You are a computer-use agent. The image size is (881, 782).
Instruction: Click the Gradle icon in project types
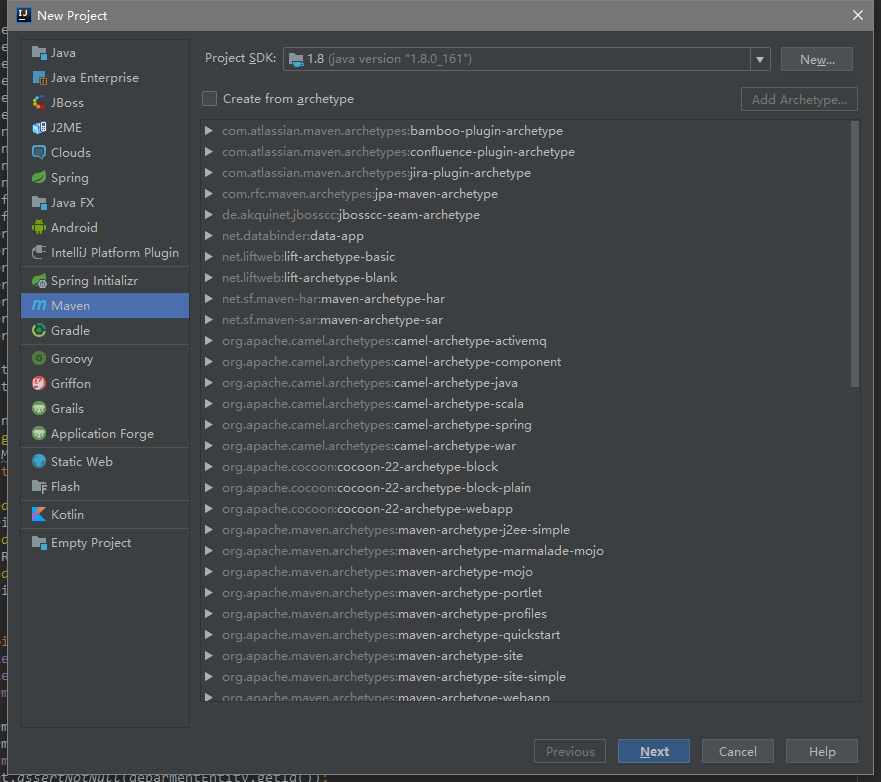click(39, 331)
